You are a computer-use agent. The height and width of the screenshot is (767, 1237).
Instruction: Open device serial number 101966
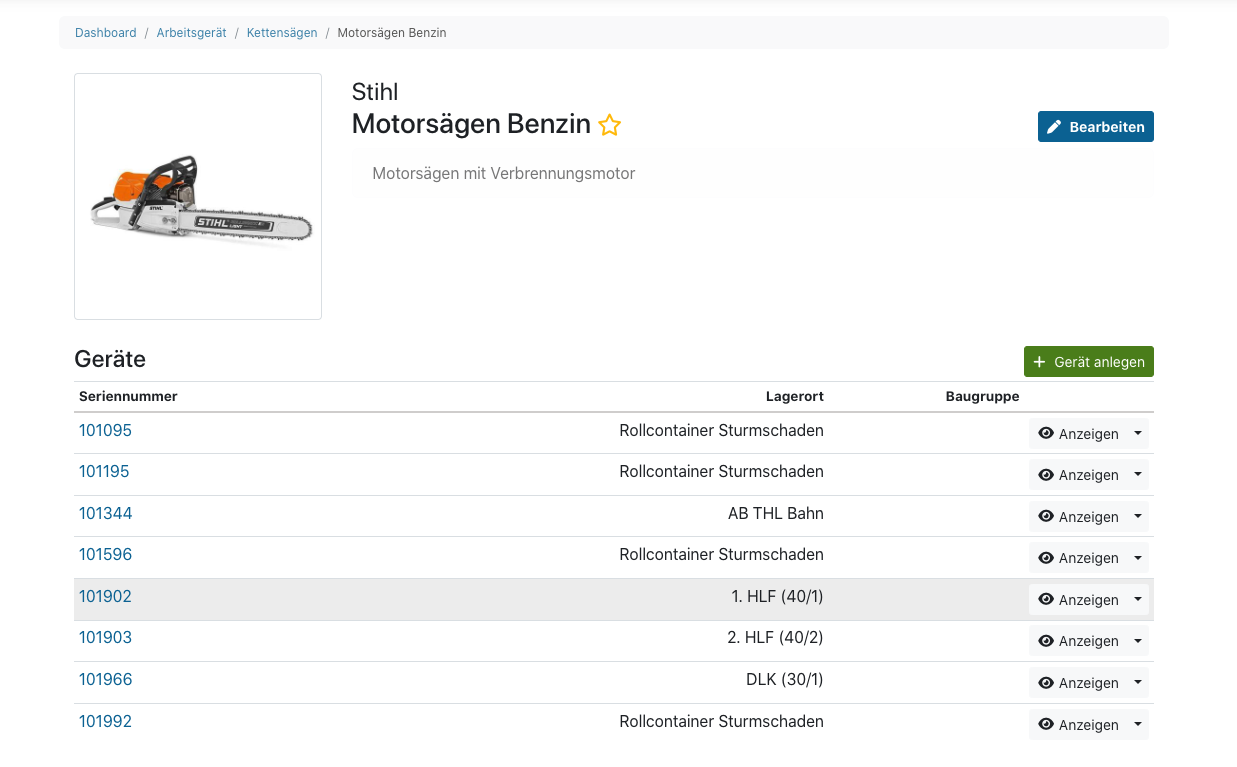[x=105, y=680]
